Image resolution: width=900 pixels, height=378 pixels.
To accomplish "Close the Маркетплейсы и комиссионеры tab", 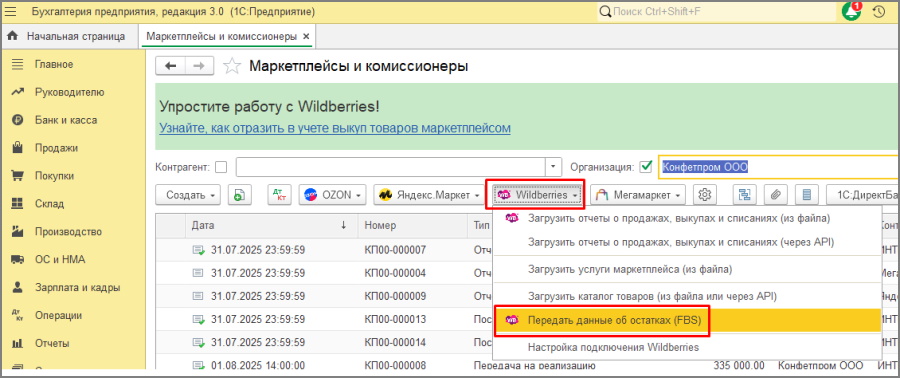I will pos(306,37).
